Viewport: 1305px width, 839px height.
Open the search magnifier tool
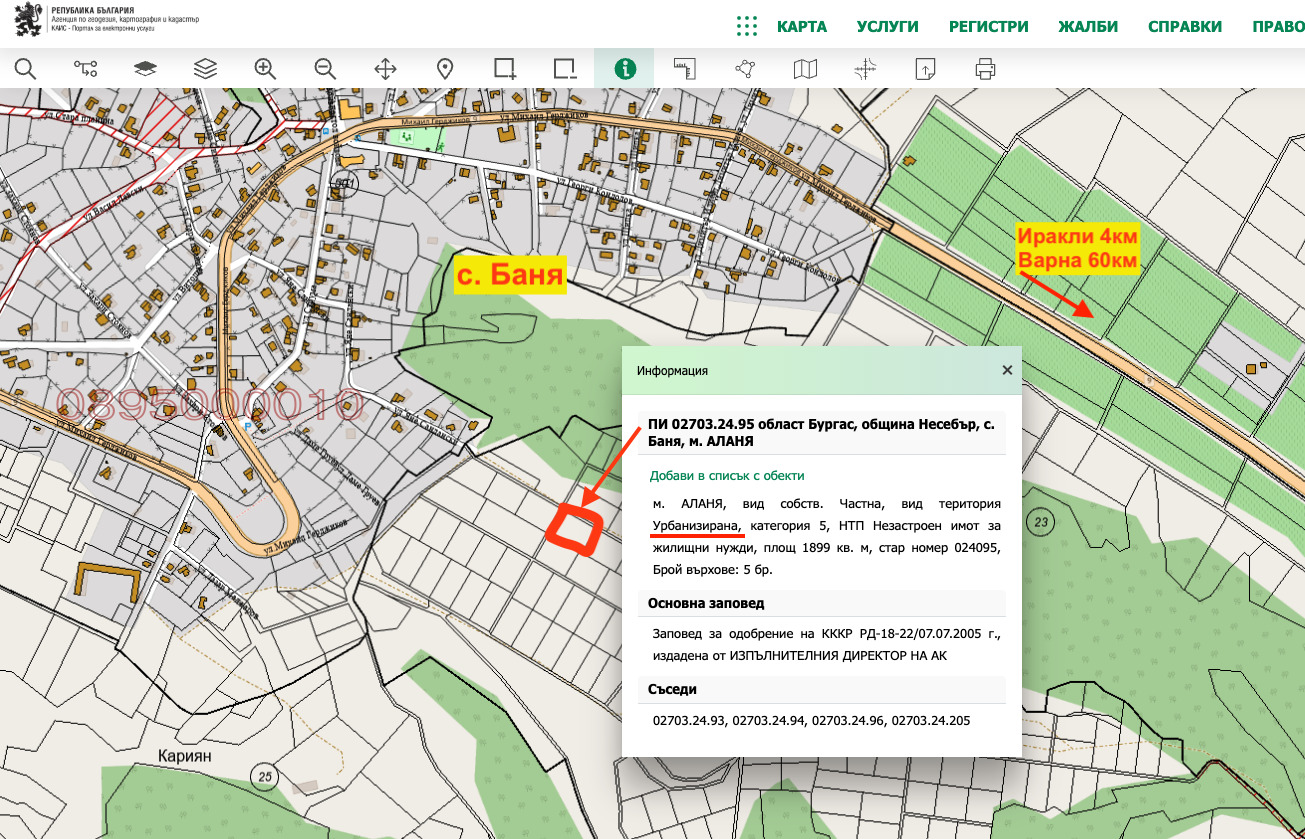(25, 68)
